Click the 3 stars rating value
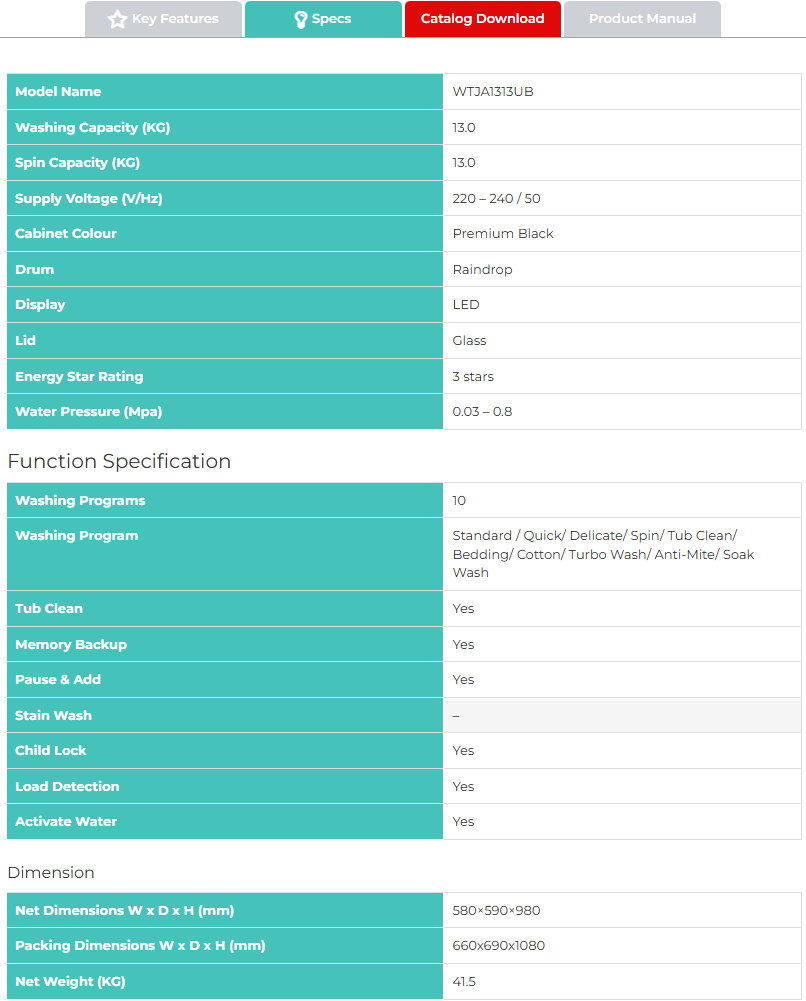This screenshot has height=1001, width=806. 473,377
